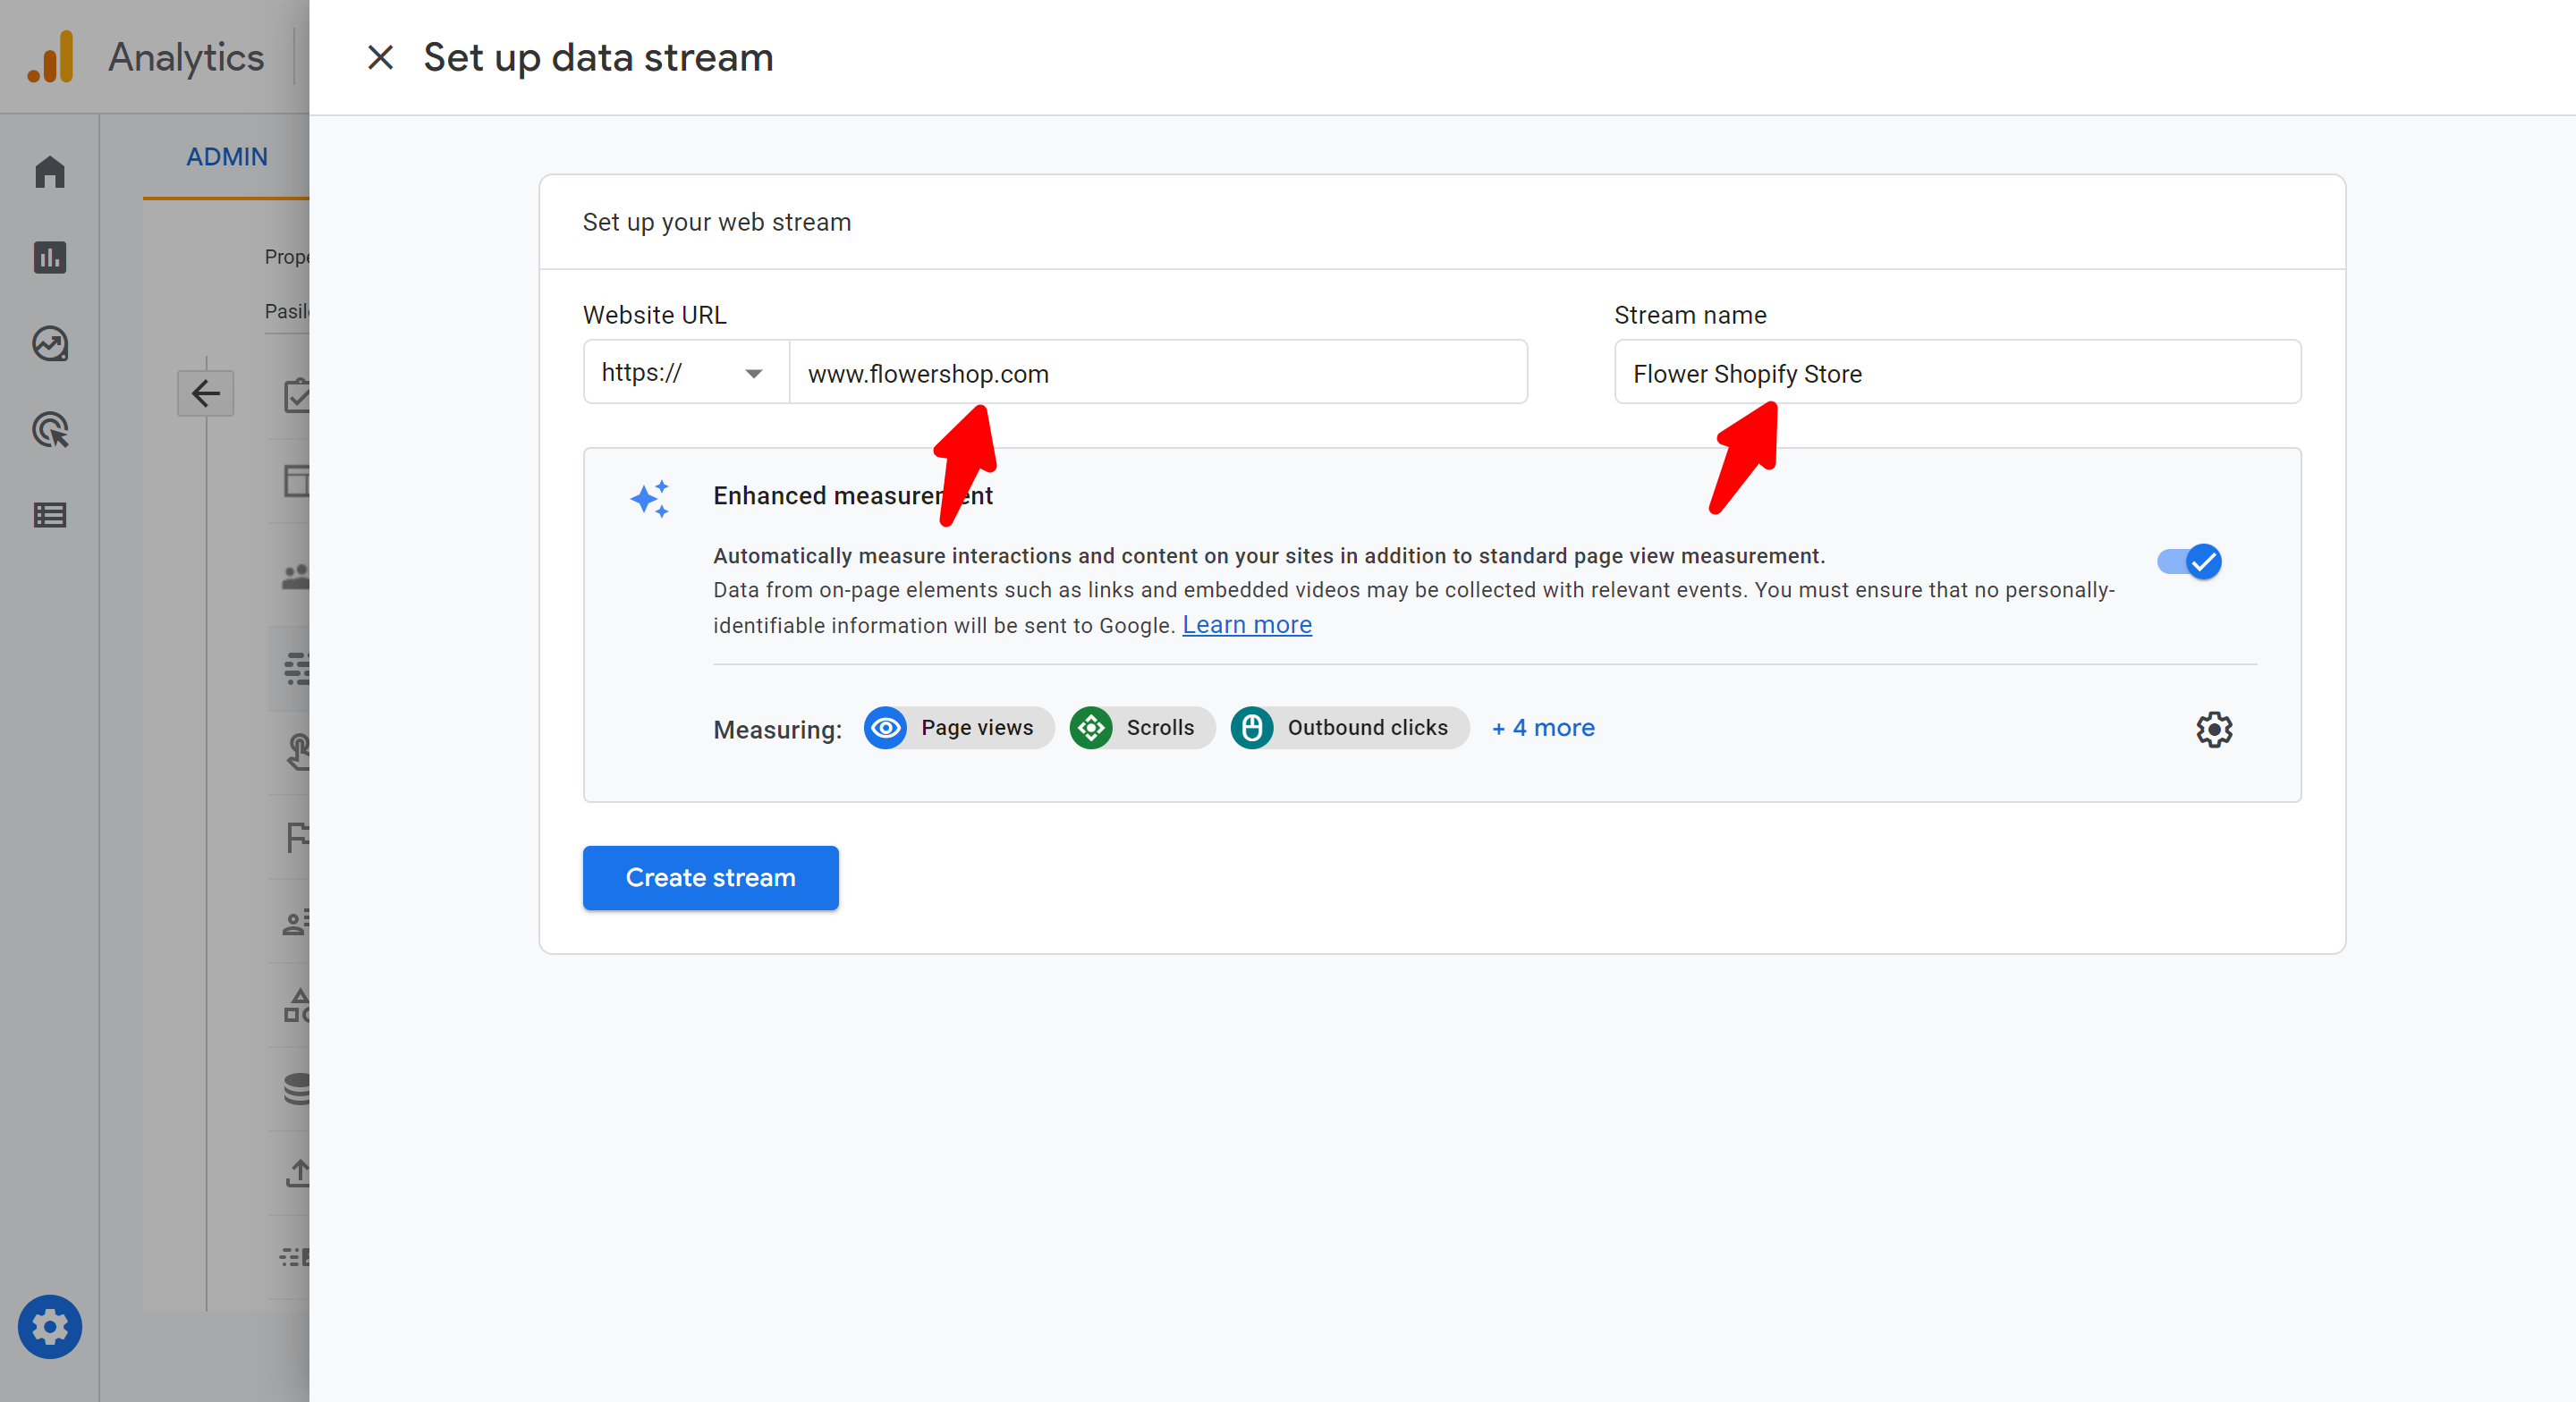Switch to the ADMIN tab

pyautogui.click(x=227, y=157)
